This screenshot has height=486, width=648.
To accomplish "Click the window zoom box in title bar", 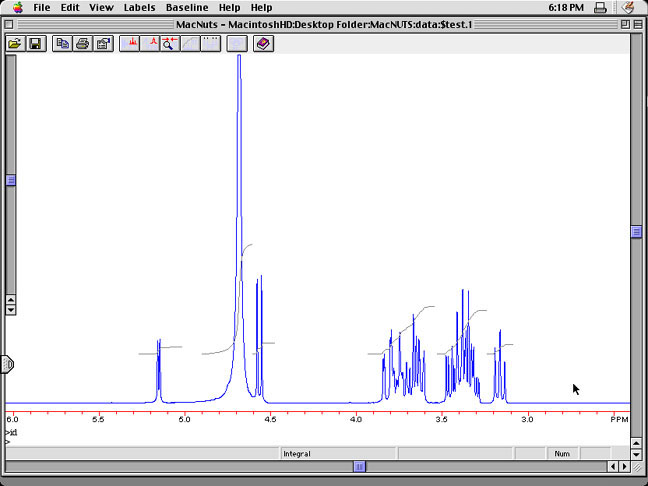I will pos(623,24).
